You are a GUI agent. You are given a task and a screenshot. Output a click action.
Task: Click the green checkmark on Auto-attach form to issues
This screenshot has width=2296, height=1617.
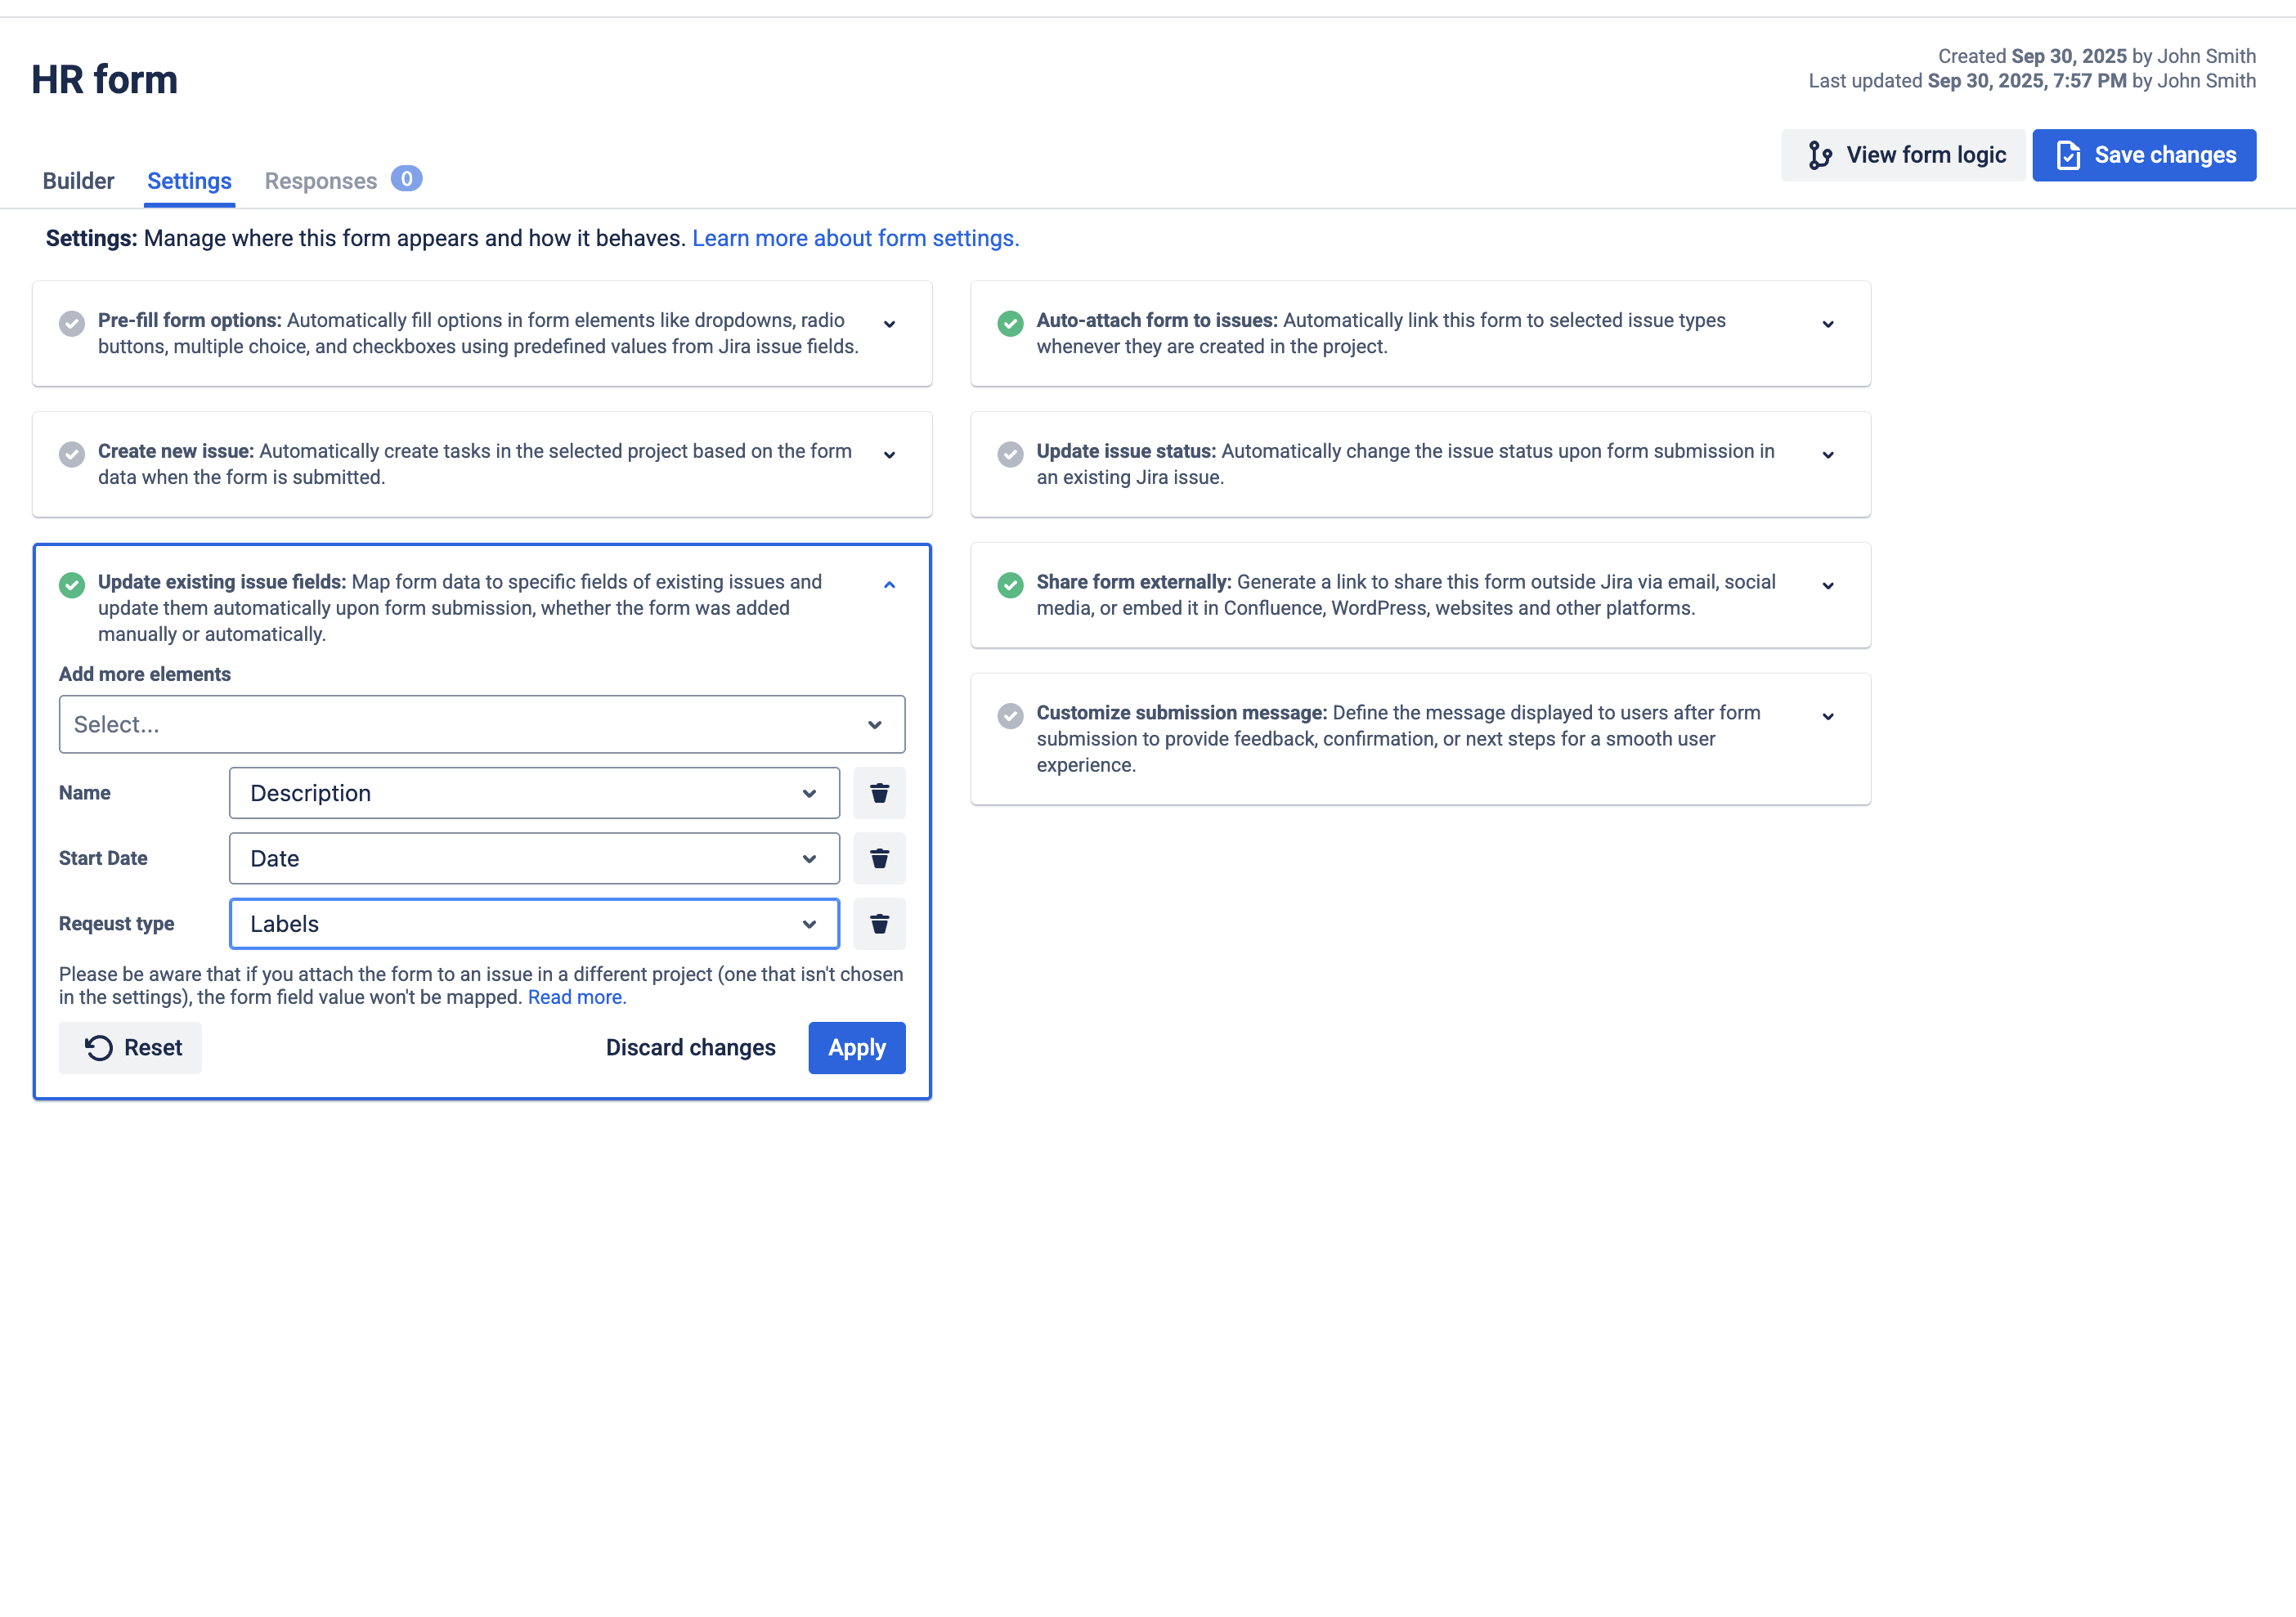coord(1010,323)
